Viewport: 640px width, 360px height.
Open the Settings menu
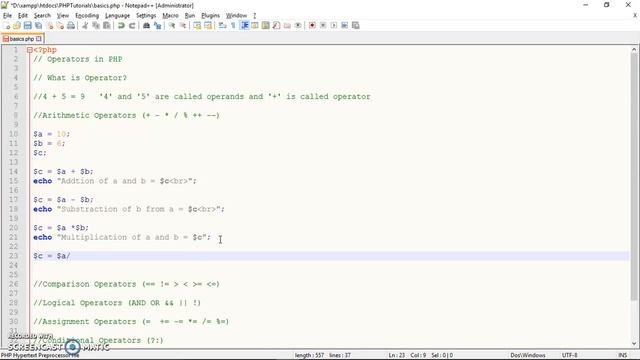(x=146, y=16)
